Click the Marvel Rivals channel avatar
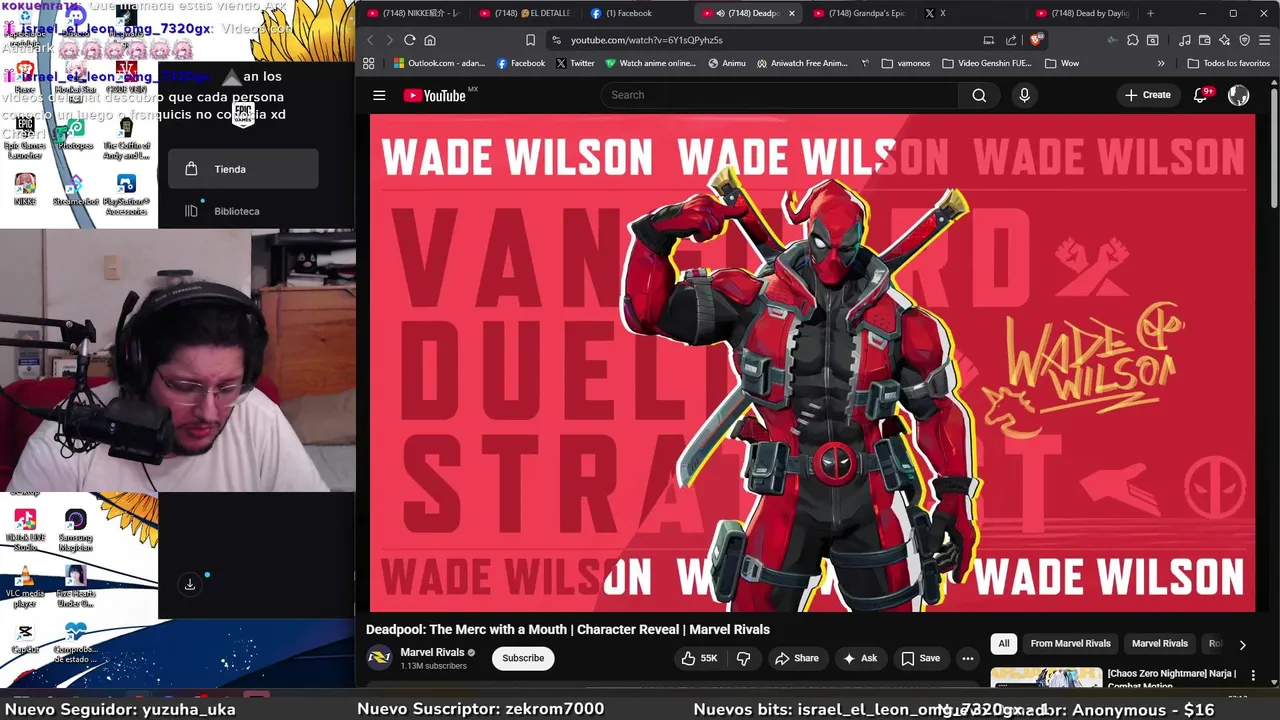Viewport: 1280px width, 720px height. click(379, 658)
